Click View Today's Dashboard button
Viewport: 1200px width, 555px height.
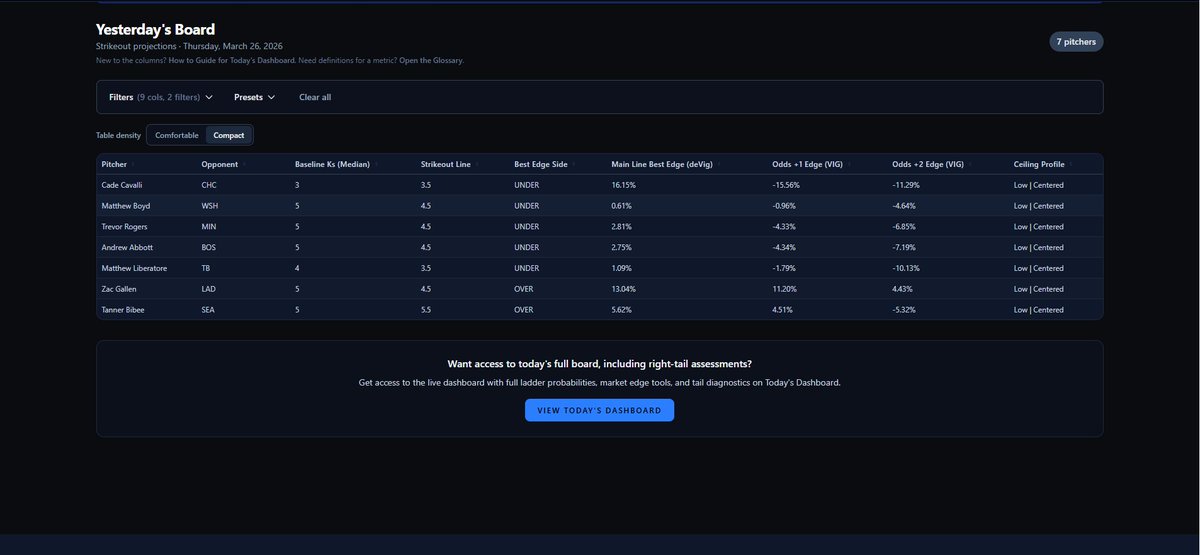click(x=599, y=410)
